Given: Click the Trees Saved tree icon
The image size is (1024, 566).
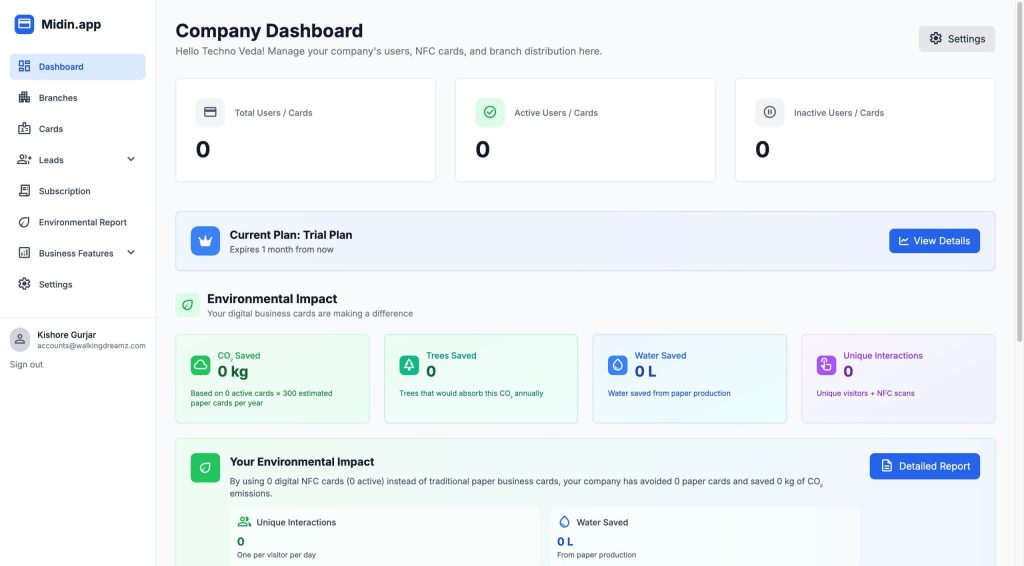Looking at the screenshot, I should click(x=409, y=366).
